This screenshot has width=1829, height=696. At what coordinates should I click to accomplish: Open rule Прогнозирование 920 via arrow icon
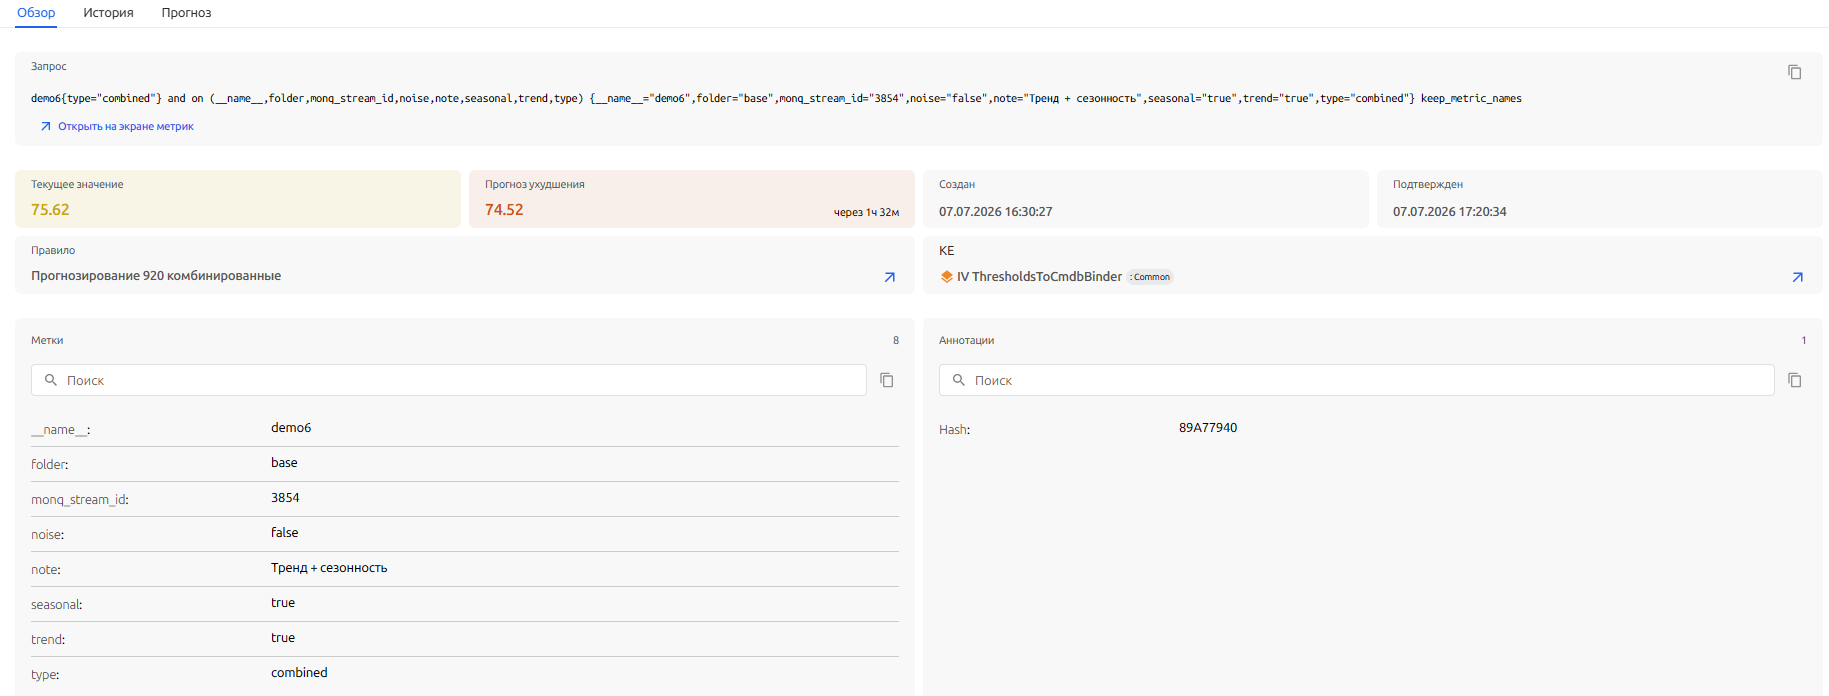889,277
